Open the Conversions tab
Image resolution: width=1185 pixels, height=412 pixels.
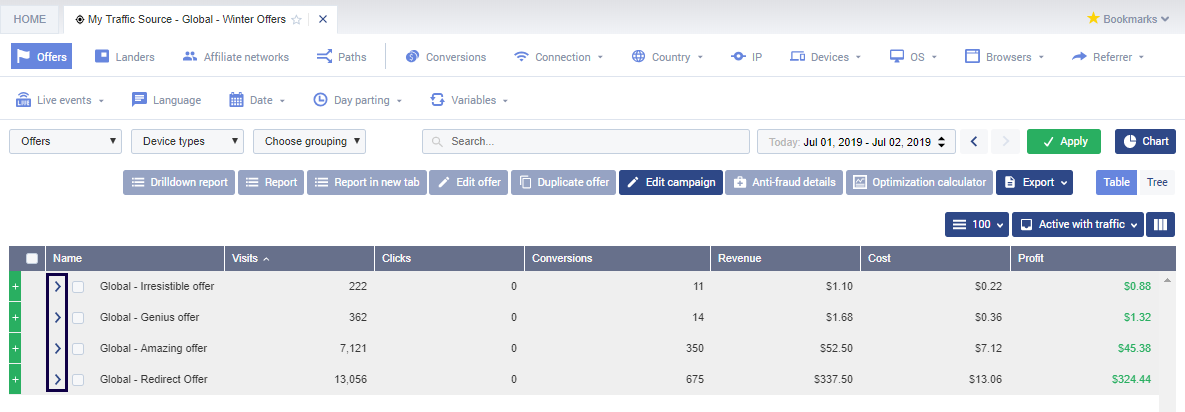445,57
